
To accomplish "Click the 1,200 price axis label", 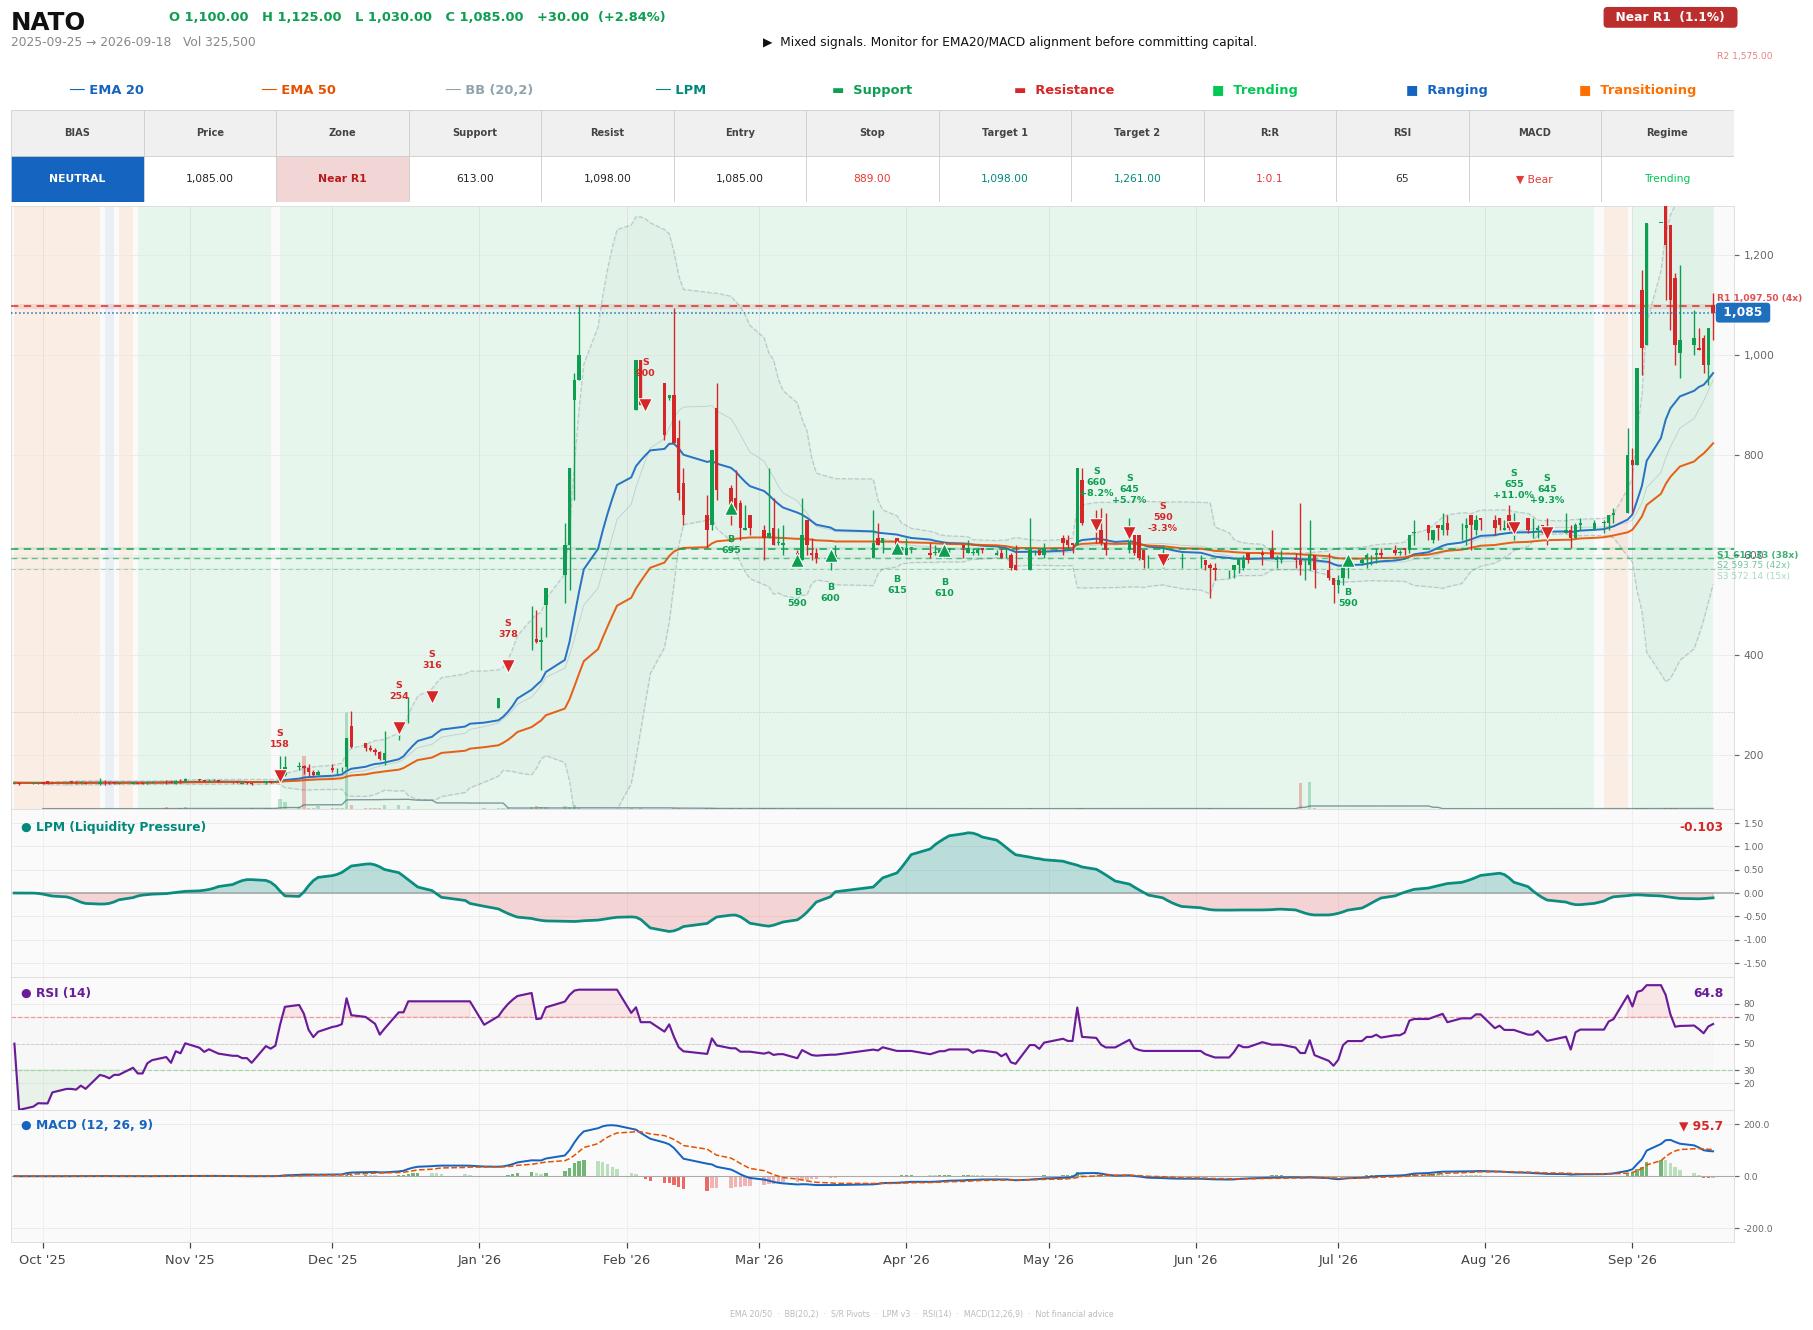I will 1758,256.
